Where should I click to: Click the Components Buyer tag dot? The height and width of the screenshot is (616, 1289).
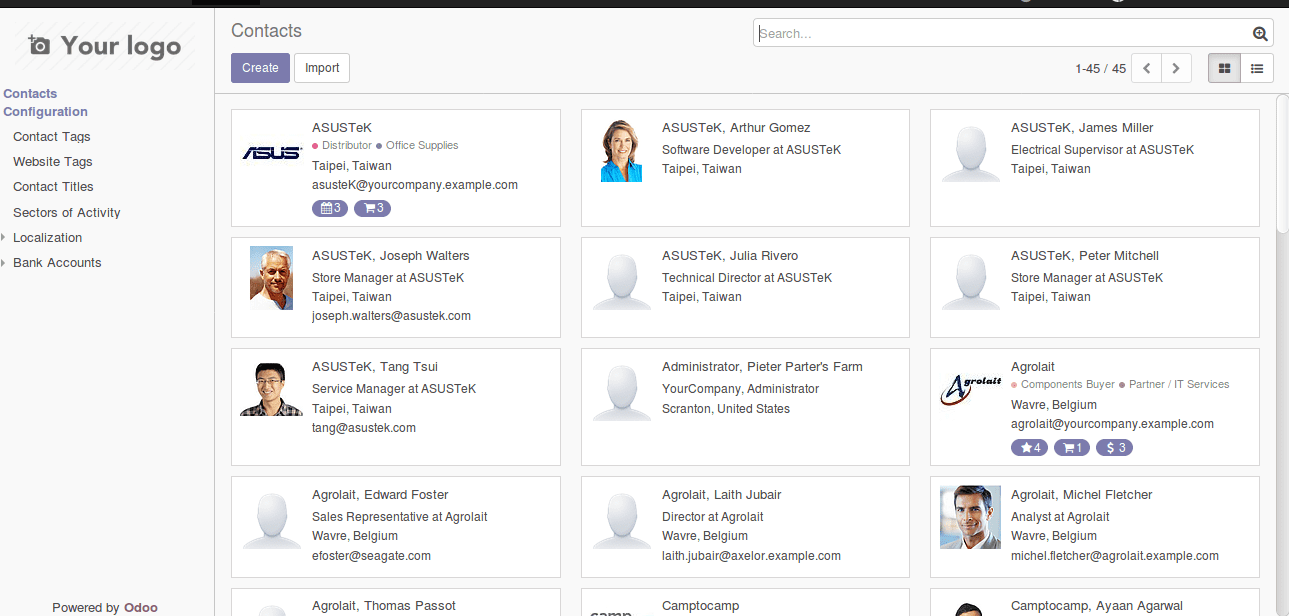click(x=1014, y=385)
